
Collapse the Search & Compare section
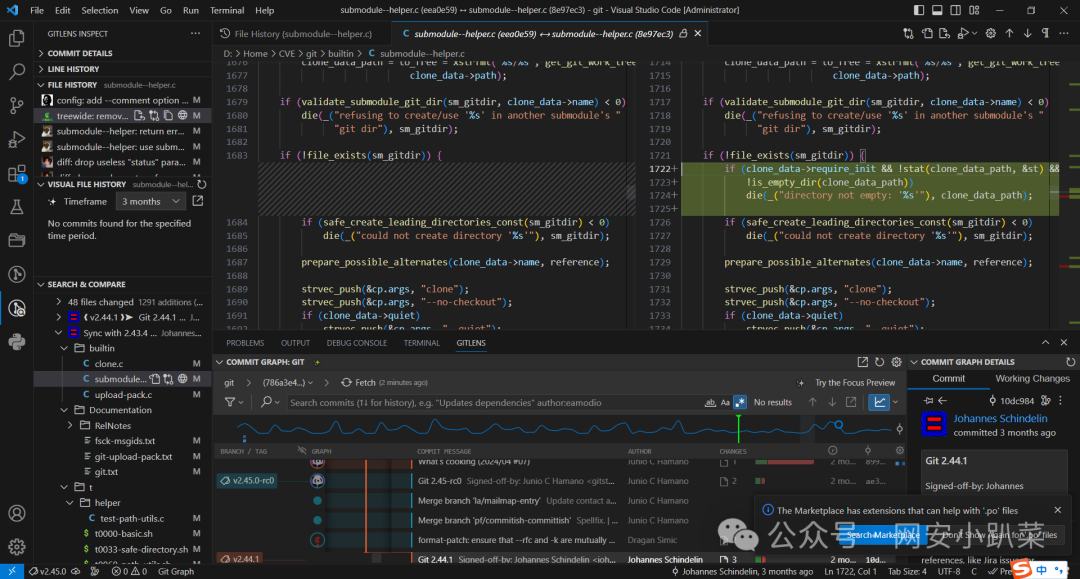123,284
